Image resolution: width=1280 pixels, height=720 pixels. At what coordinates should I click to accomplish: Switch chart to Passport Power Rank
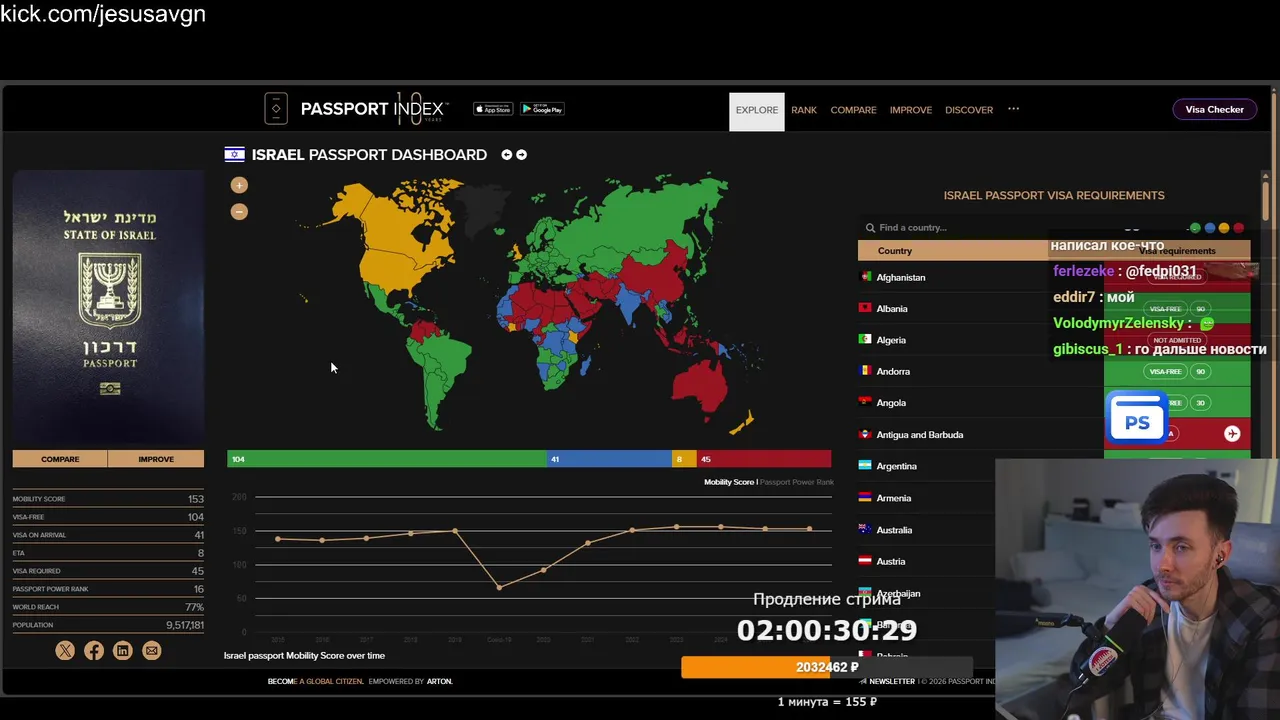(x=796, y=482)
